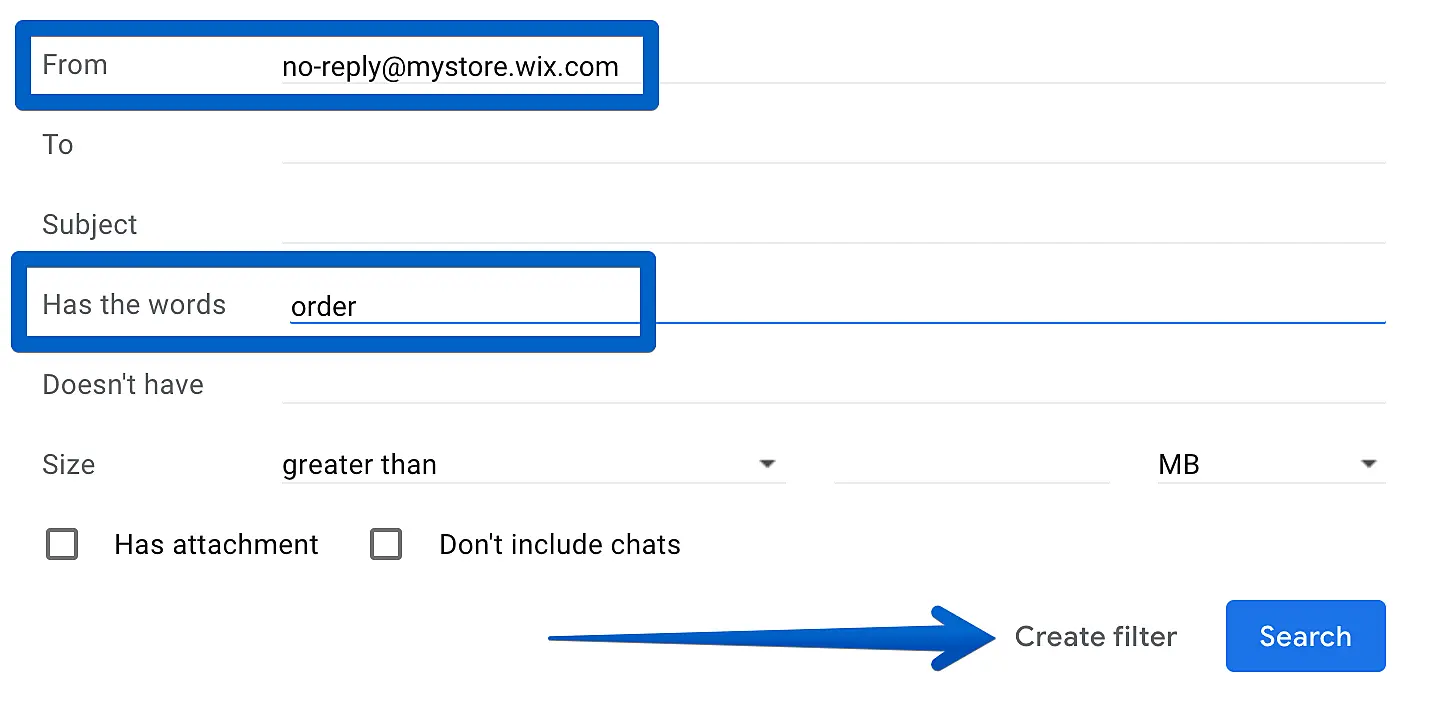Click the "From" field label
Screen dimensions: 1432x710
[75, 65]
